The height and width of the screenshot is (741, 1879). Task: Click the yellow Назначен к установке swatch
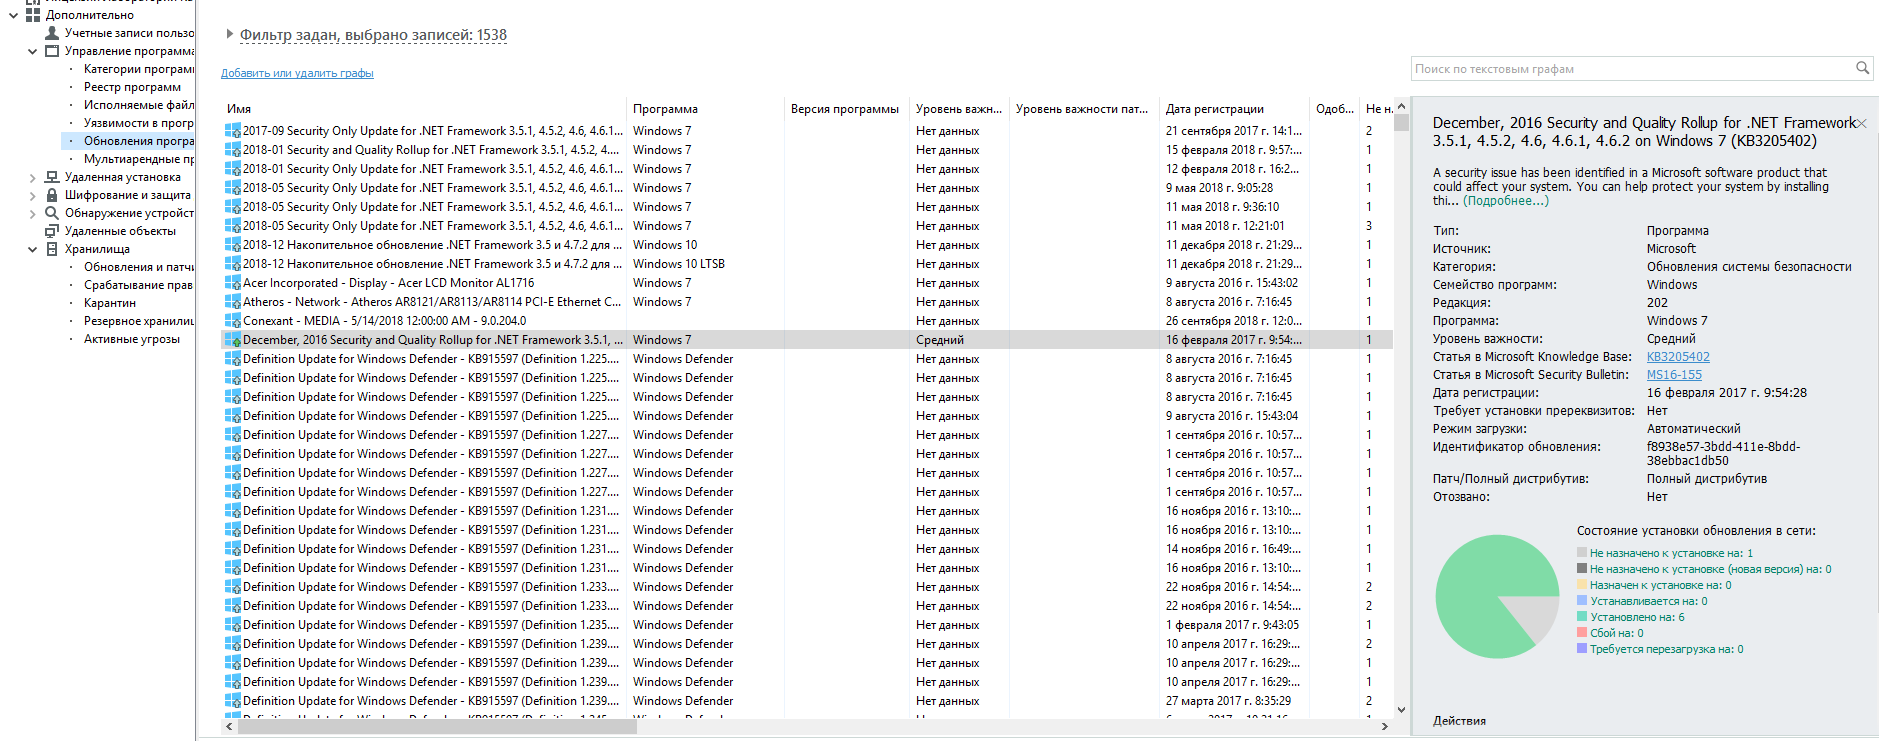point(1582,585)
